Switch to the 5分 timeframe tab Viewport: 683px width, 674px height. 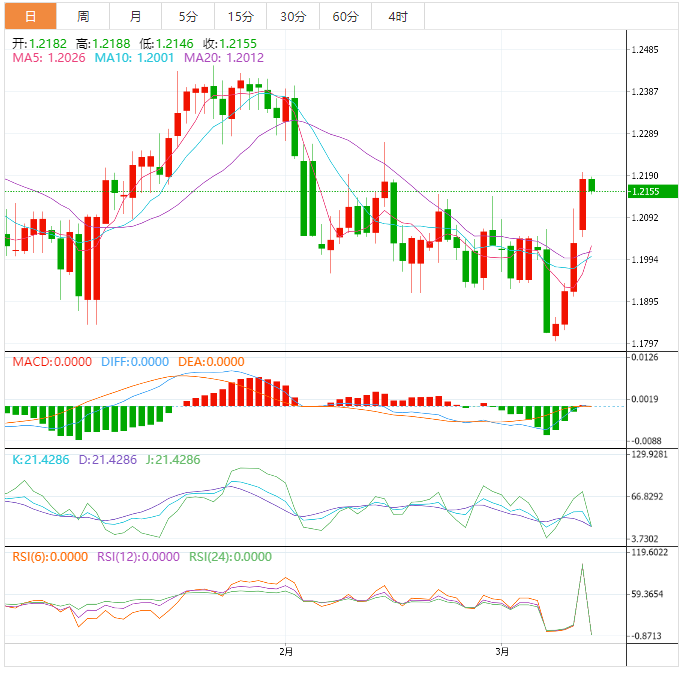click(x=188, y=16)
